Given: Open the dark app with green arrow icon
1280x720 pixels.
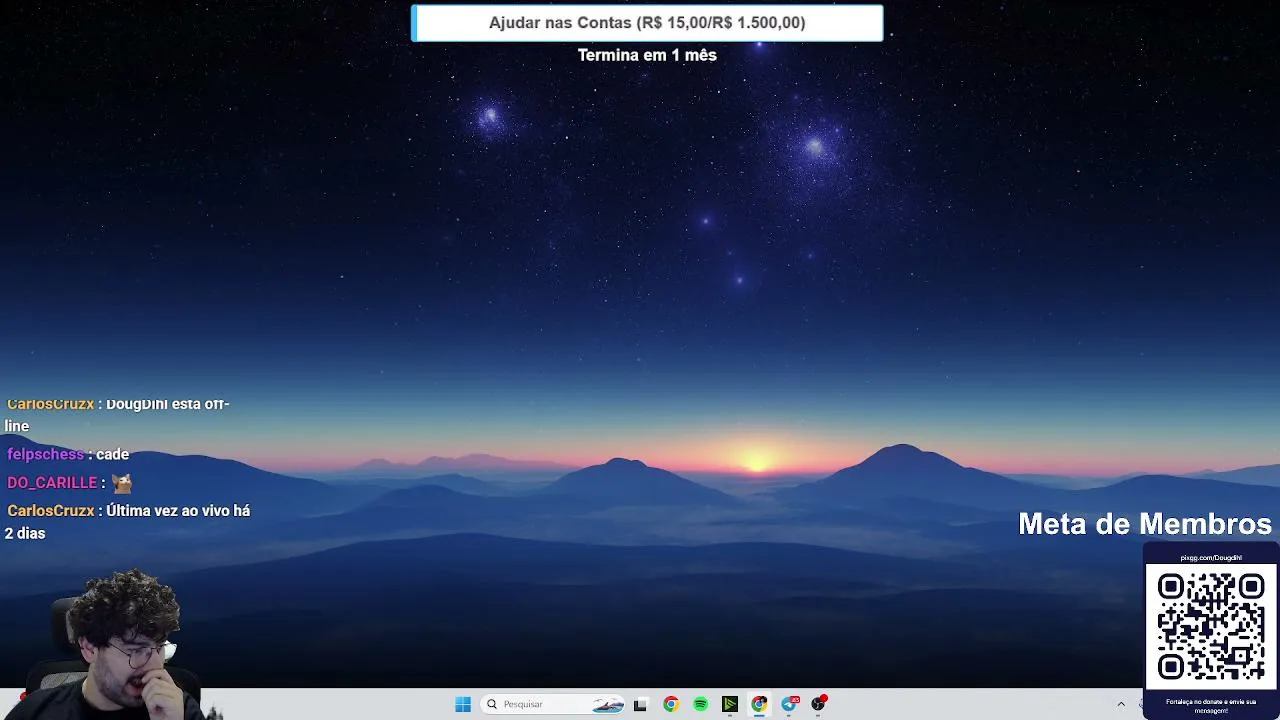Looking at the screenshot, I should (x=730, y=704).
